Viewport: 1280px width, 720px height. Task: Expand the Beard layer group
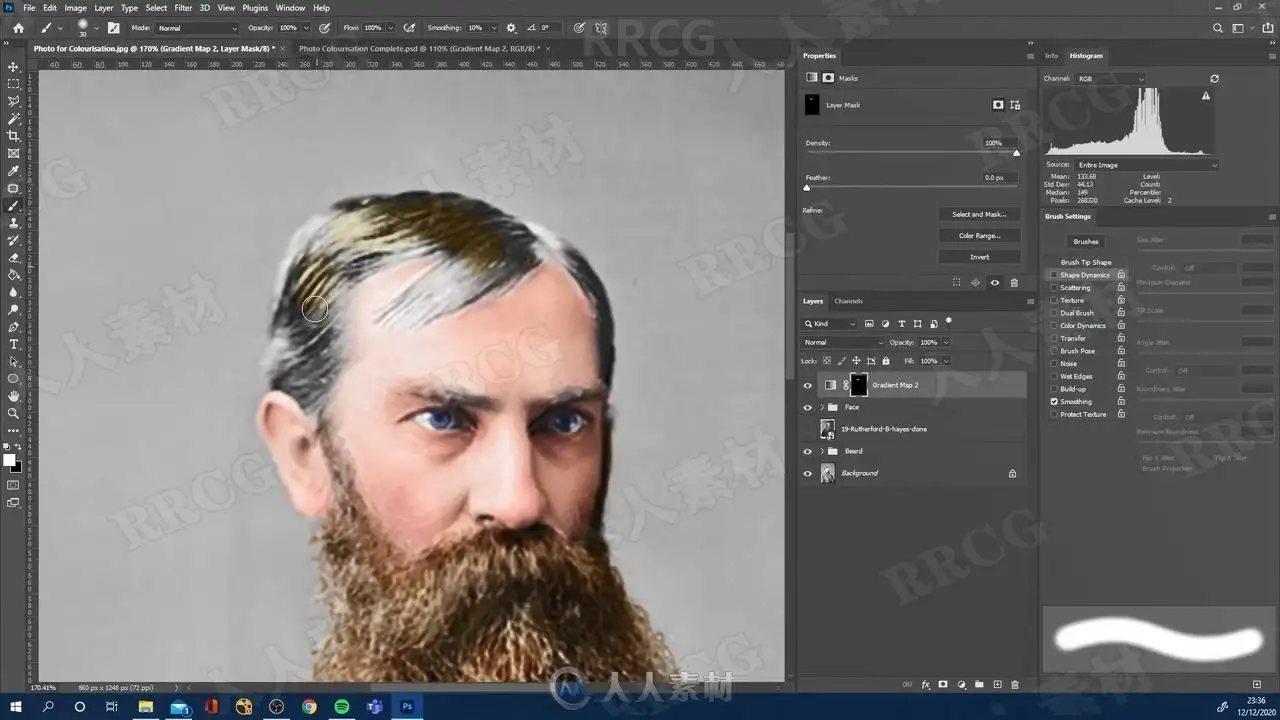pos(822,451)
